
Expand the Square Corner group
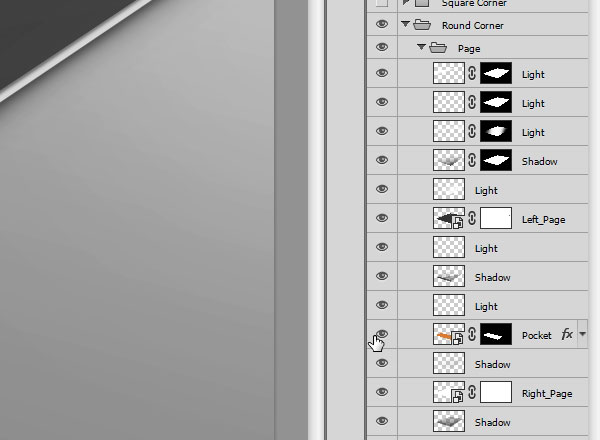pyautogui.click(x=405, y=2)
